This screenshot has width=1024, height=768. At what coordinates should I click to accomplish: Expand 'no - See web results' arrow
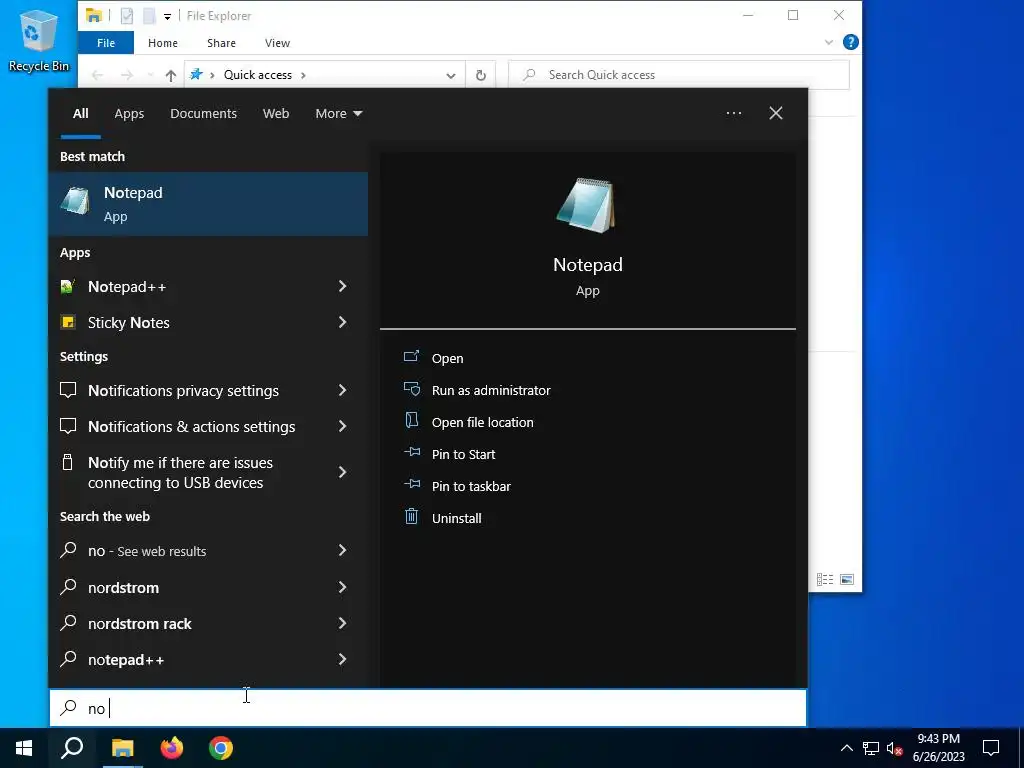pyautogui.click(x=342, y=551)
